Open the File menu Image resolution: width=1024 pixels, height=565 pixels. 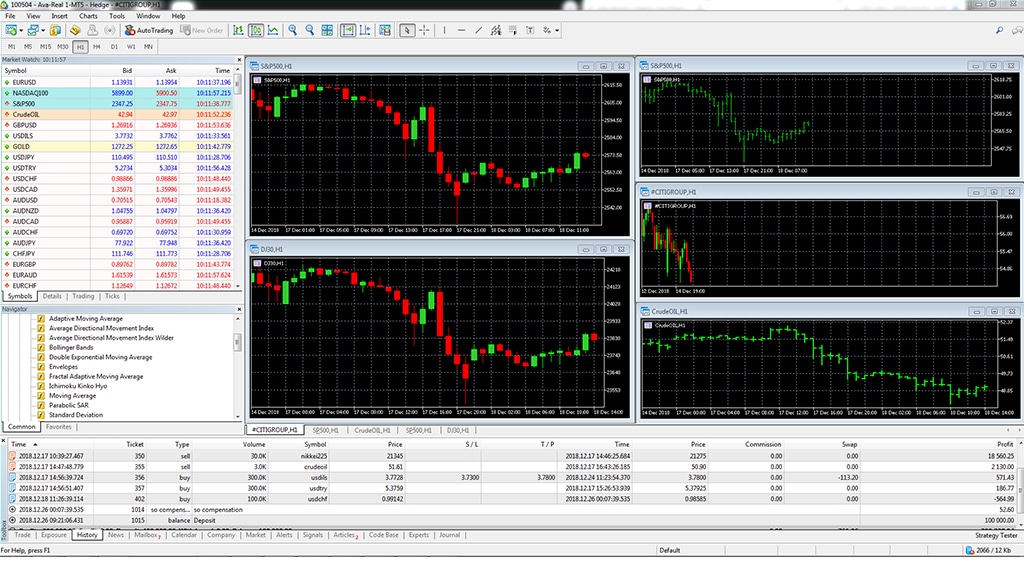click(10, 16)
